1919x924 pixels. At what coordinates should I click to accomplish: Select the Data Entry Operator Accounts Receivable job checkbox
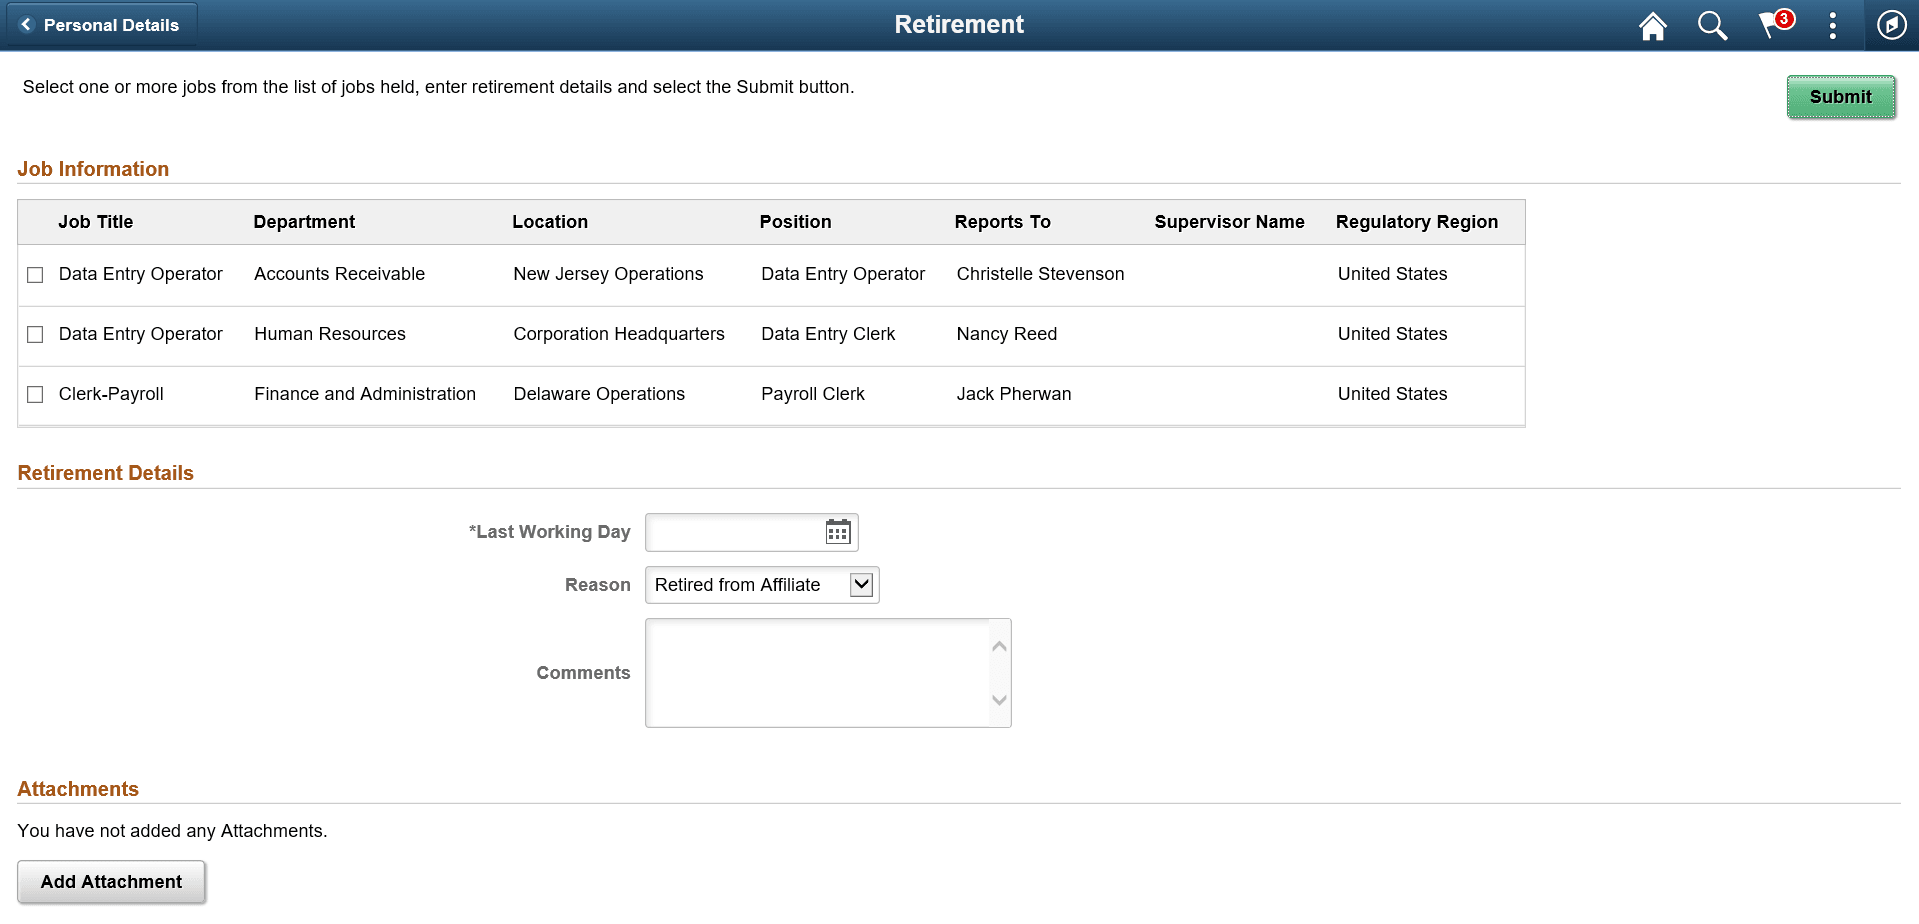tap(35, 274)
